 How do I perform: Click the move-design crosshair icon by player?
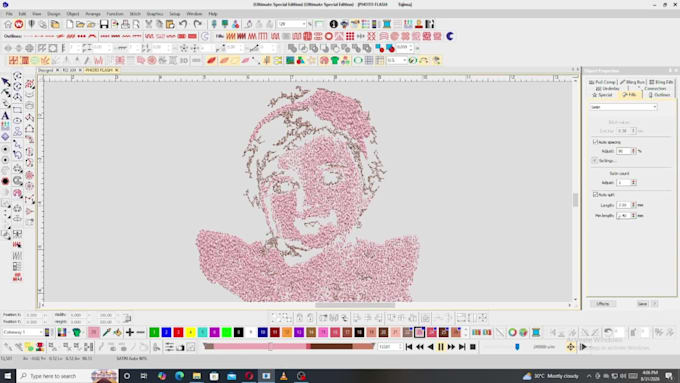point(570,347)
